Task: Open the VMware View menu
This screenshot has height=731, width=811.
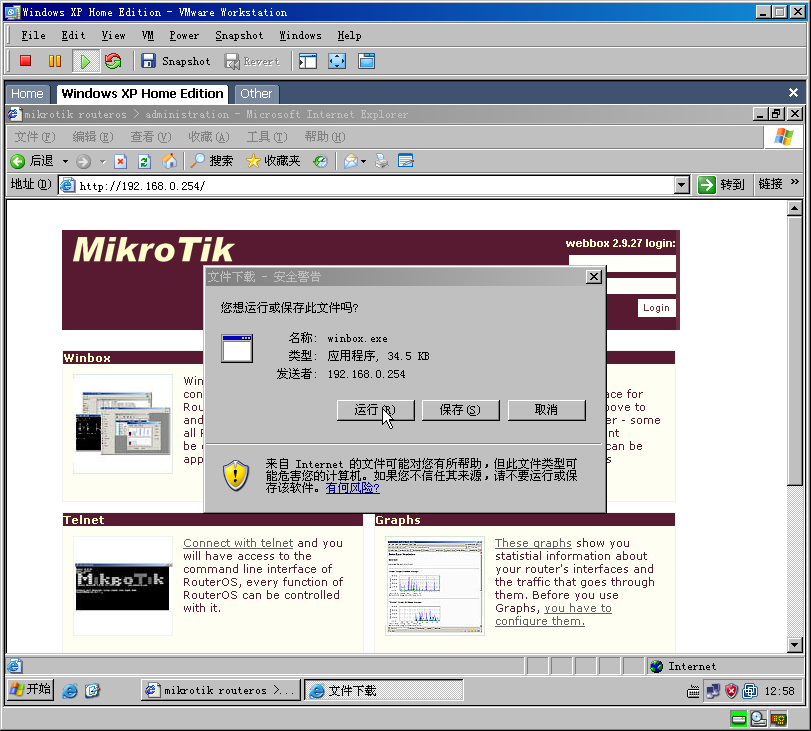Action: click(113, 35)
